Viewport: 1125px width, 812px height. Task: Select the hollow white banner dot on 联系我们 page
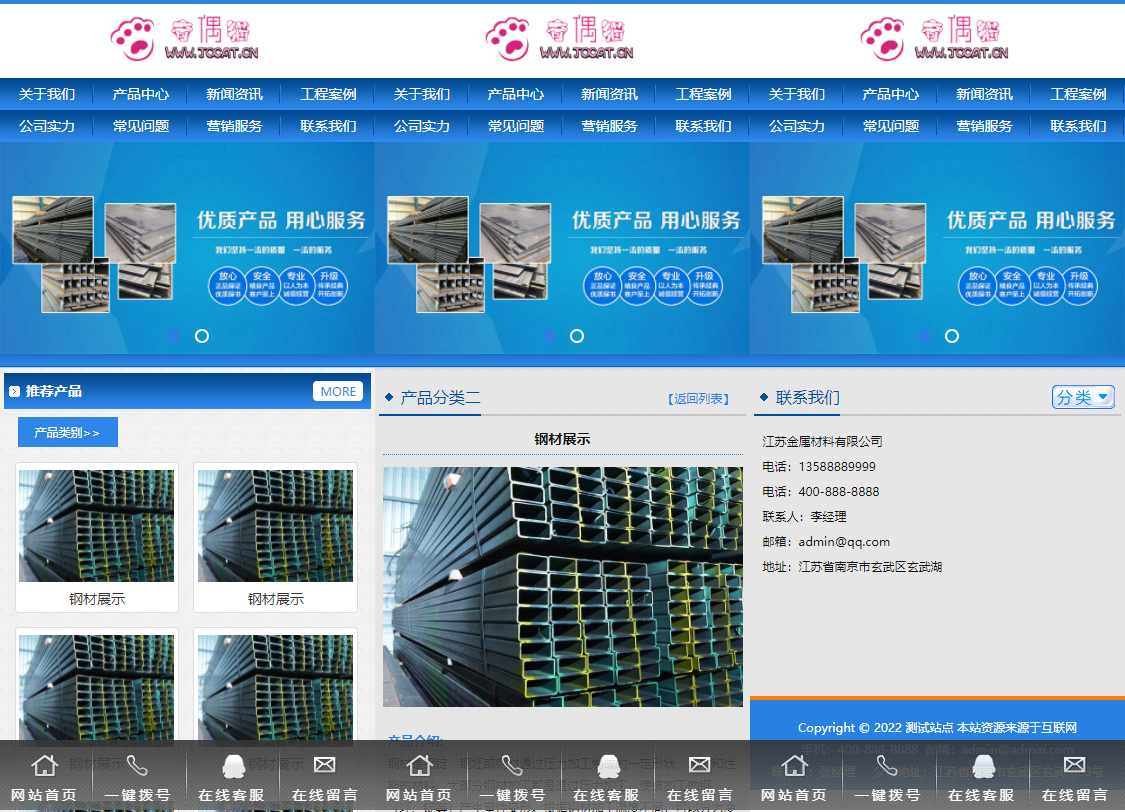pos(952,336)
